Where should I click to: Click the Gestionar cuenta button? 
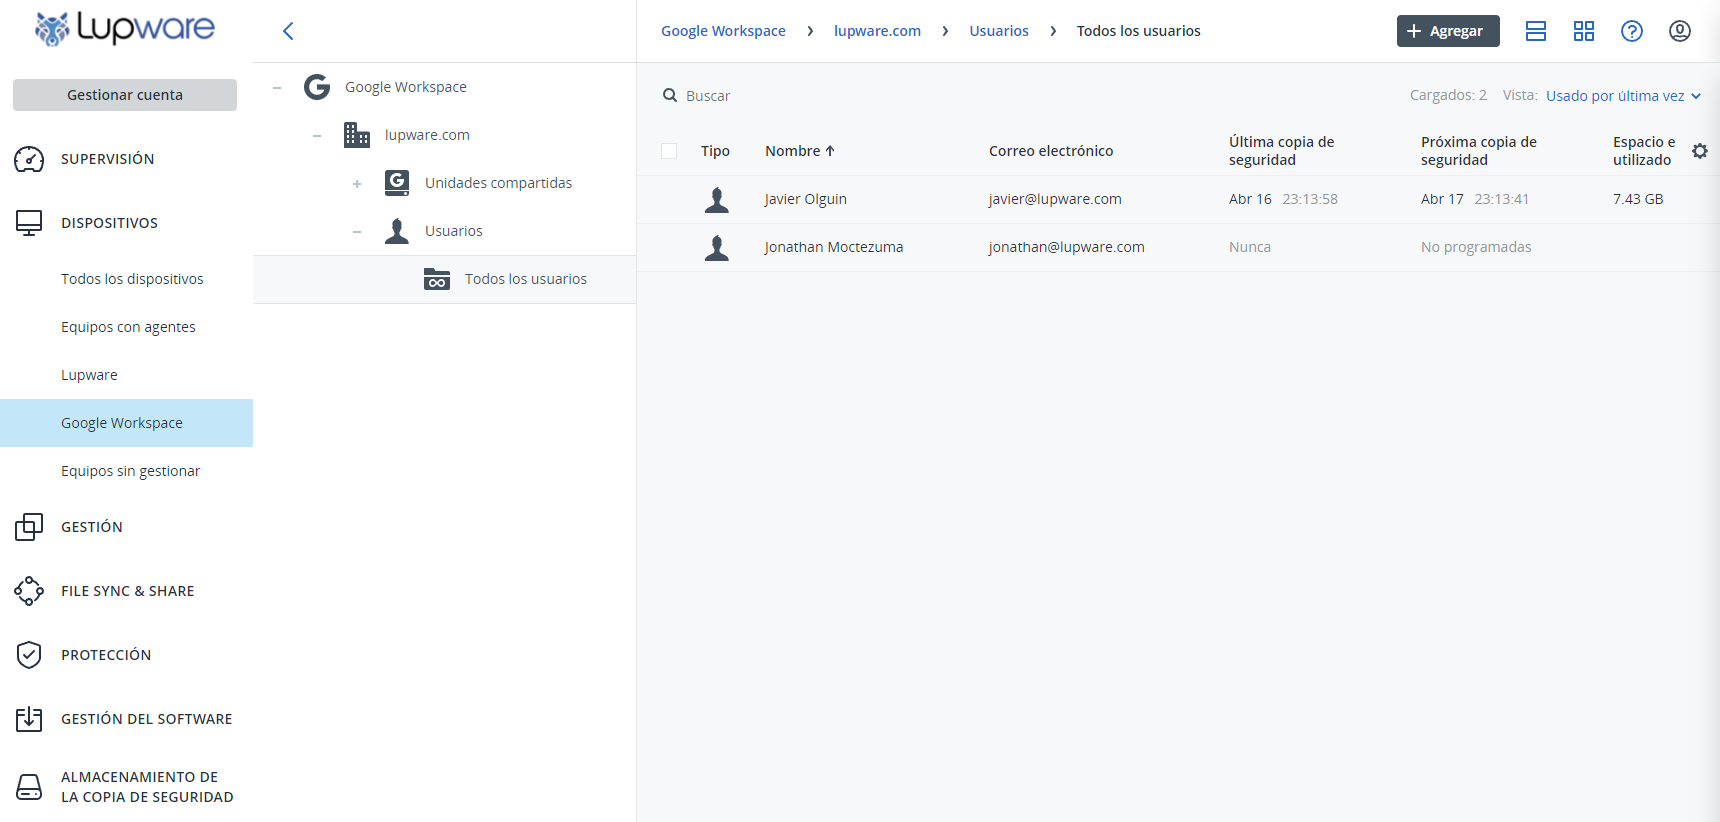(125, 95)
